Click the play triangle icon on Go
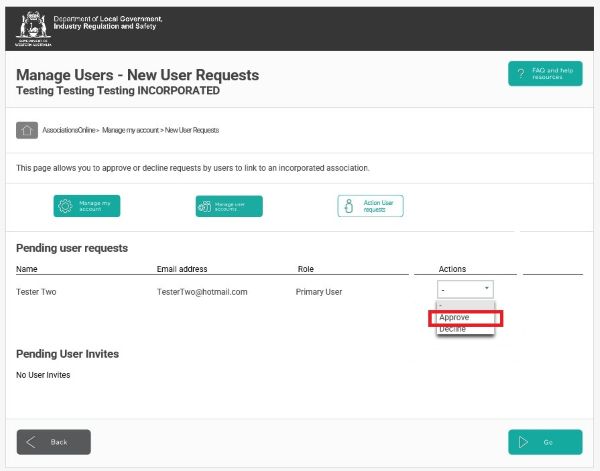 (x=523, y=442)
